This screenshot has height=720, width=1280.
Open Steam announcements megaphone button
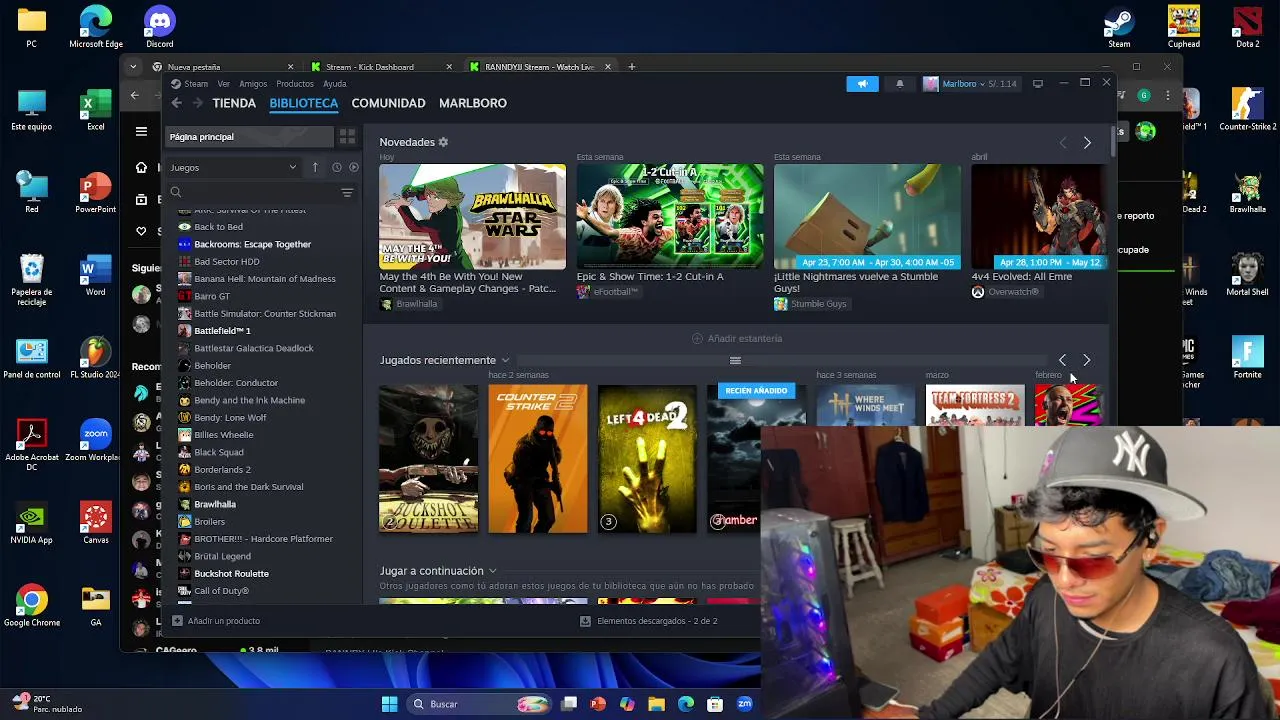click(x=862, y=84)
